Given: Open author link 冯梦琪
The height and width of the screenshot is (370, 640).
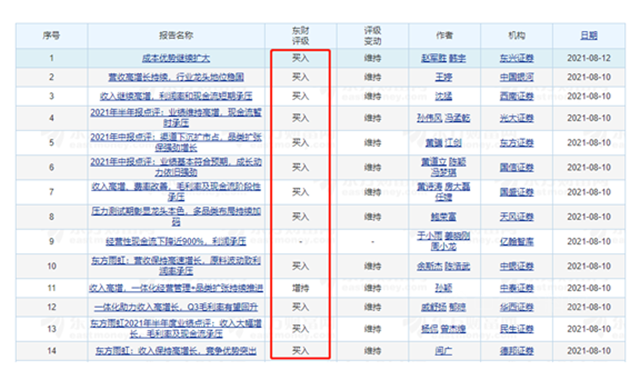Looking at the screenshot, I should (444, 173).
